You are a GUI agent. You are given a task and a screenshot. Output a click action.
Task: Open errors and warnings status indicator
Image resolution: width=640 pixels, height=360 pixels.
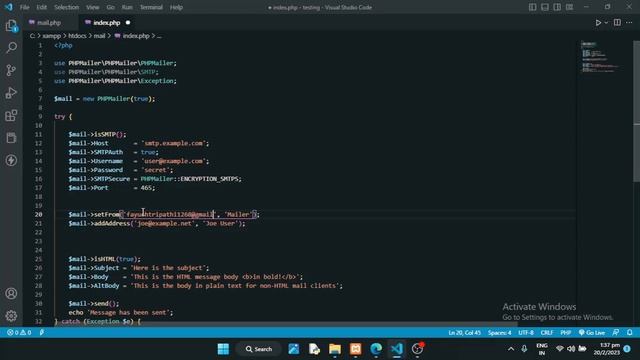point(19,333)
